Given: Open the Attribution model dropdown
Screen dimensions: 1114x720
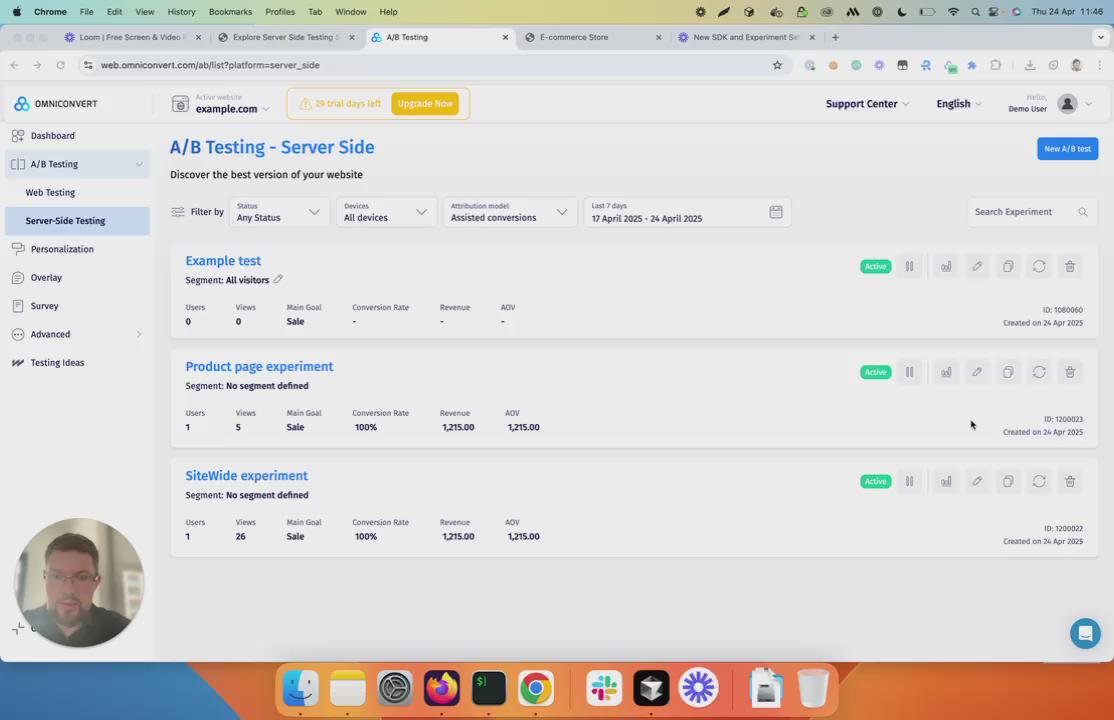Looking at the screenshot, I should pyautogui.click(x=509, y=212).
